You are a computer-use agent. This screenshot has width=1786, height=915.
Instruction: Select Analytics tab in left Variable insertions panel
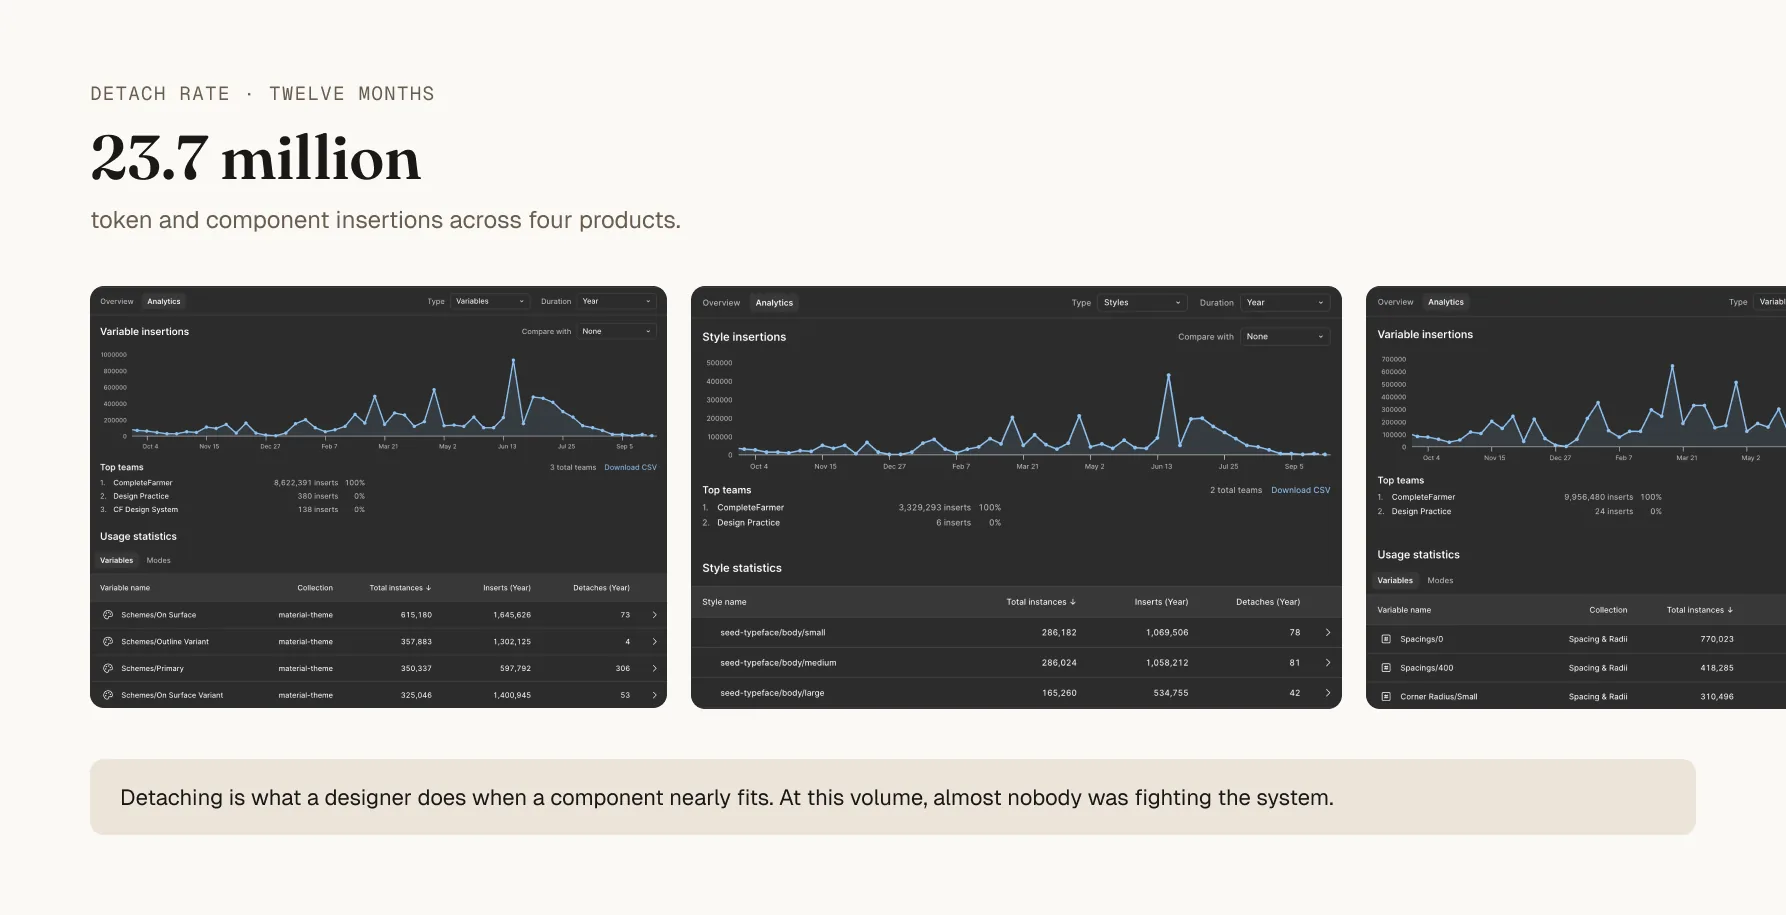pos(164,301)
